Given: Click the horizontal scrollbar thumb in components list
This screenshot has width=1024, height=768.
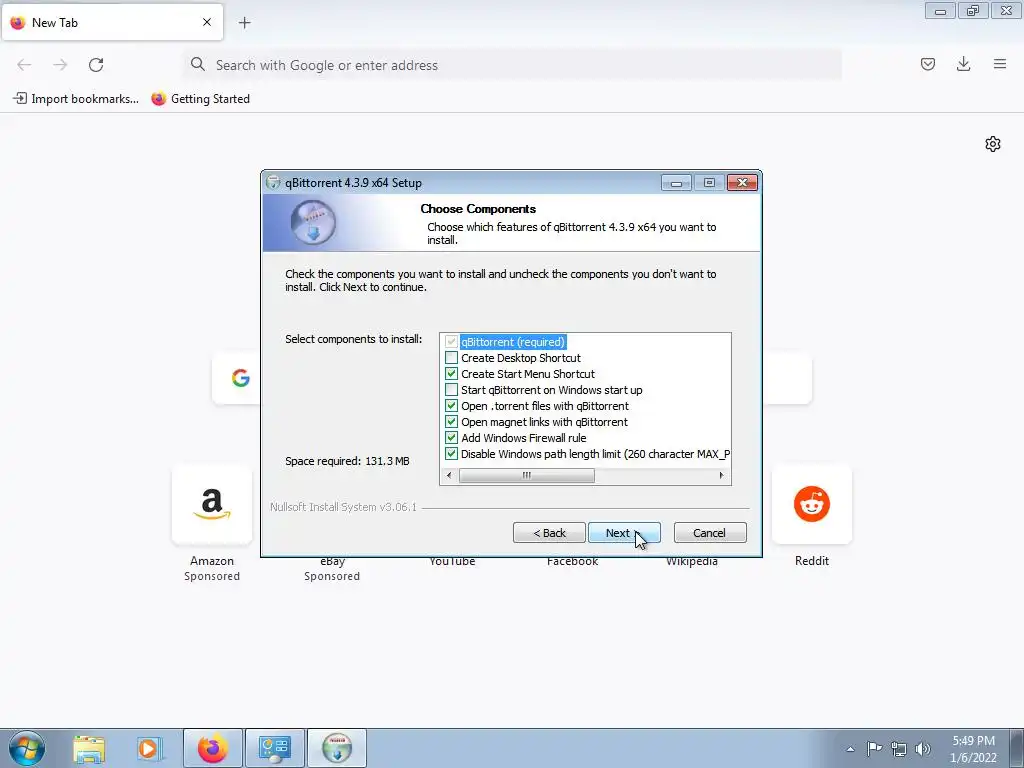Looking at the screenshot, I should click(x=526, y=475).
